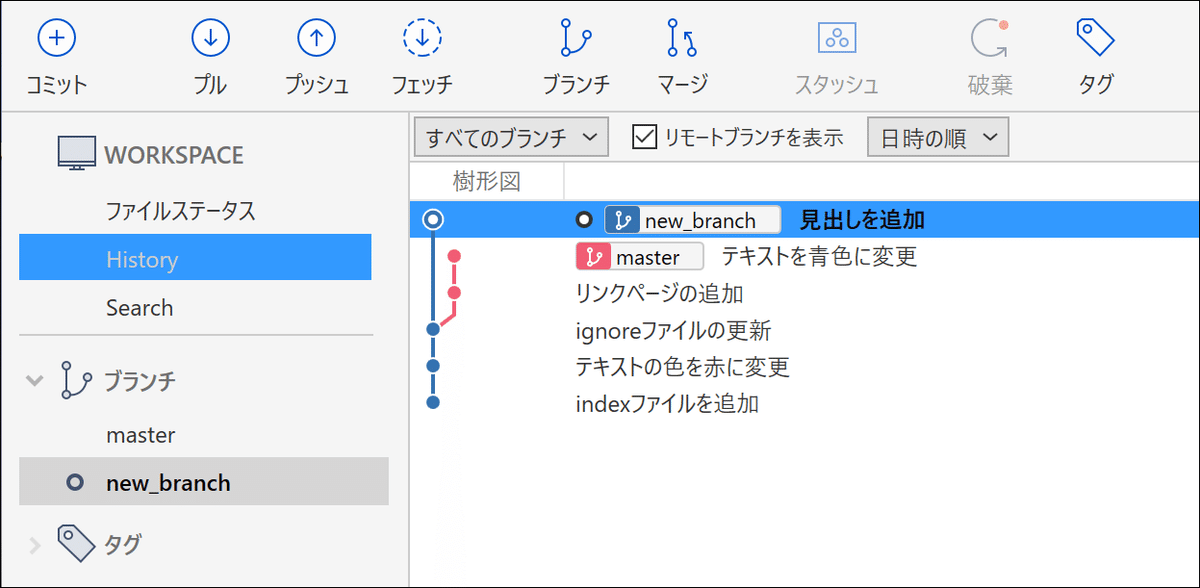Open the すべてのブランチ dropdown
The width and height of the screenshot is (1200, 588).
point(511,137)
